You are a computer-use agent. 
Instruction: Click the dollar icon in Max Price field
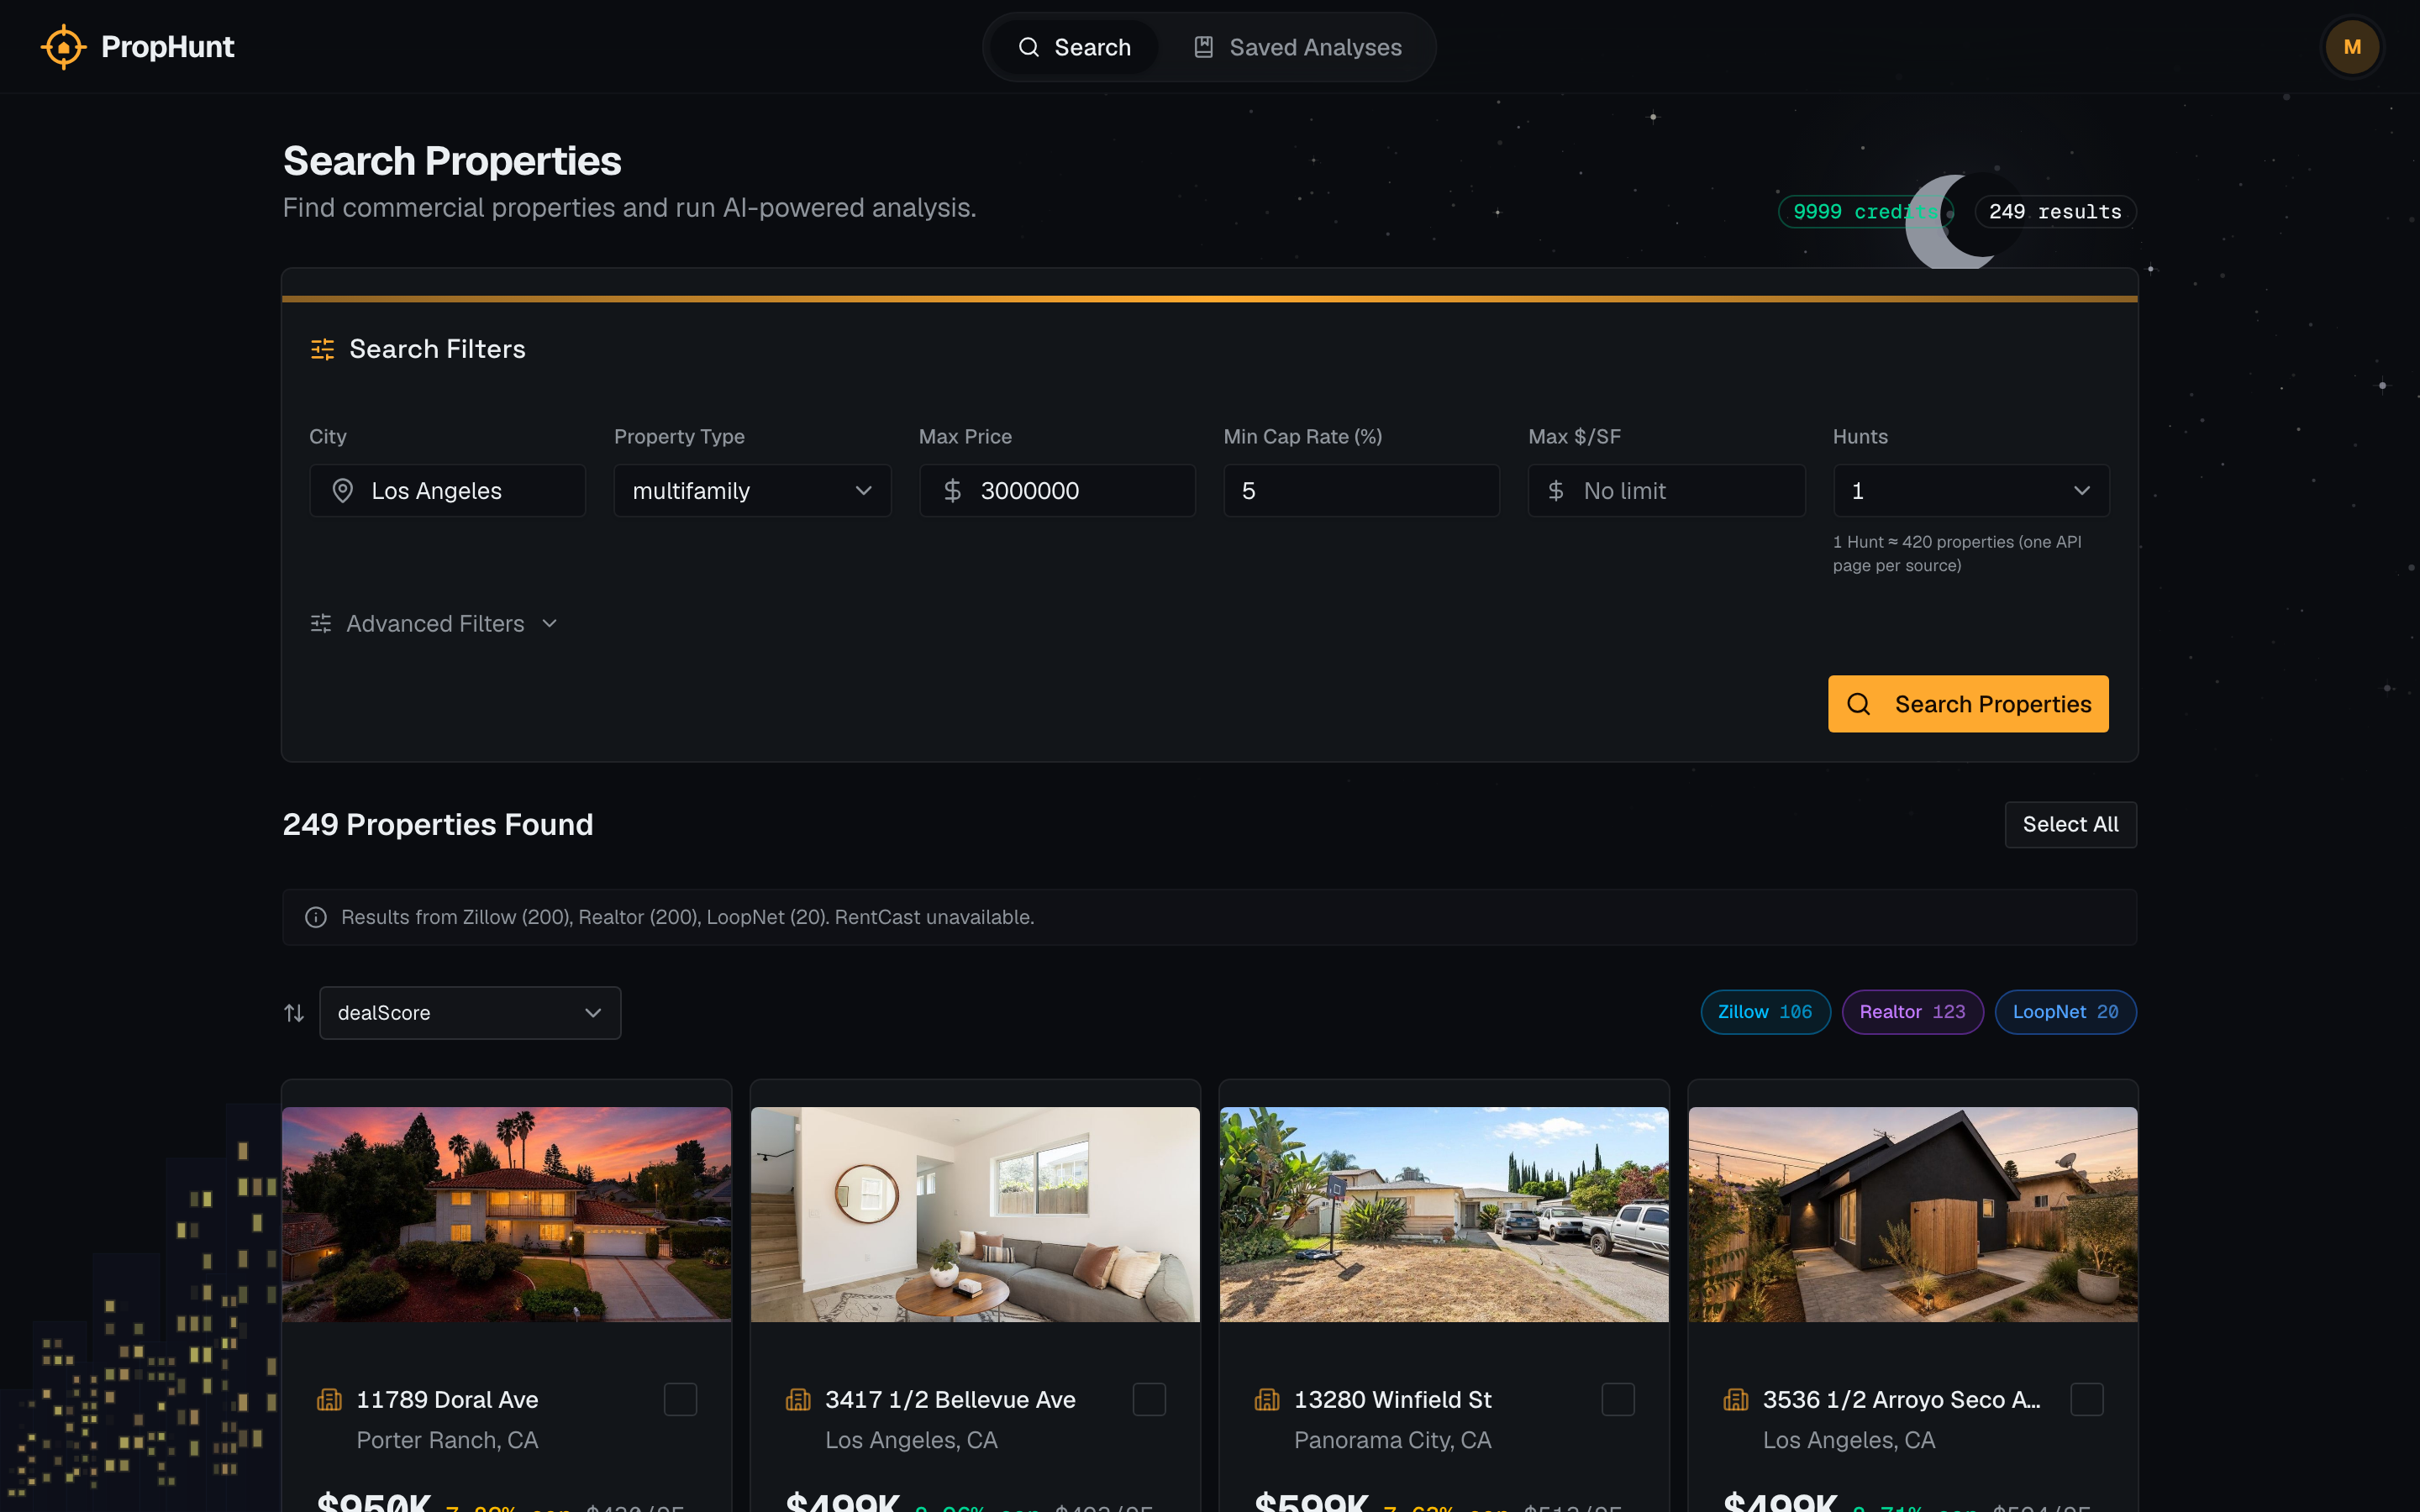point(952,490)
